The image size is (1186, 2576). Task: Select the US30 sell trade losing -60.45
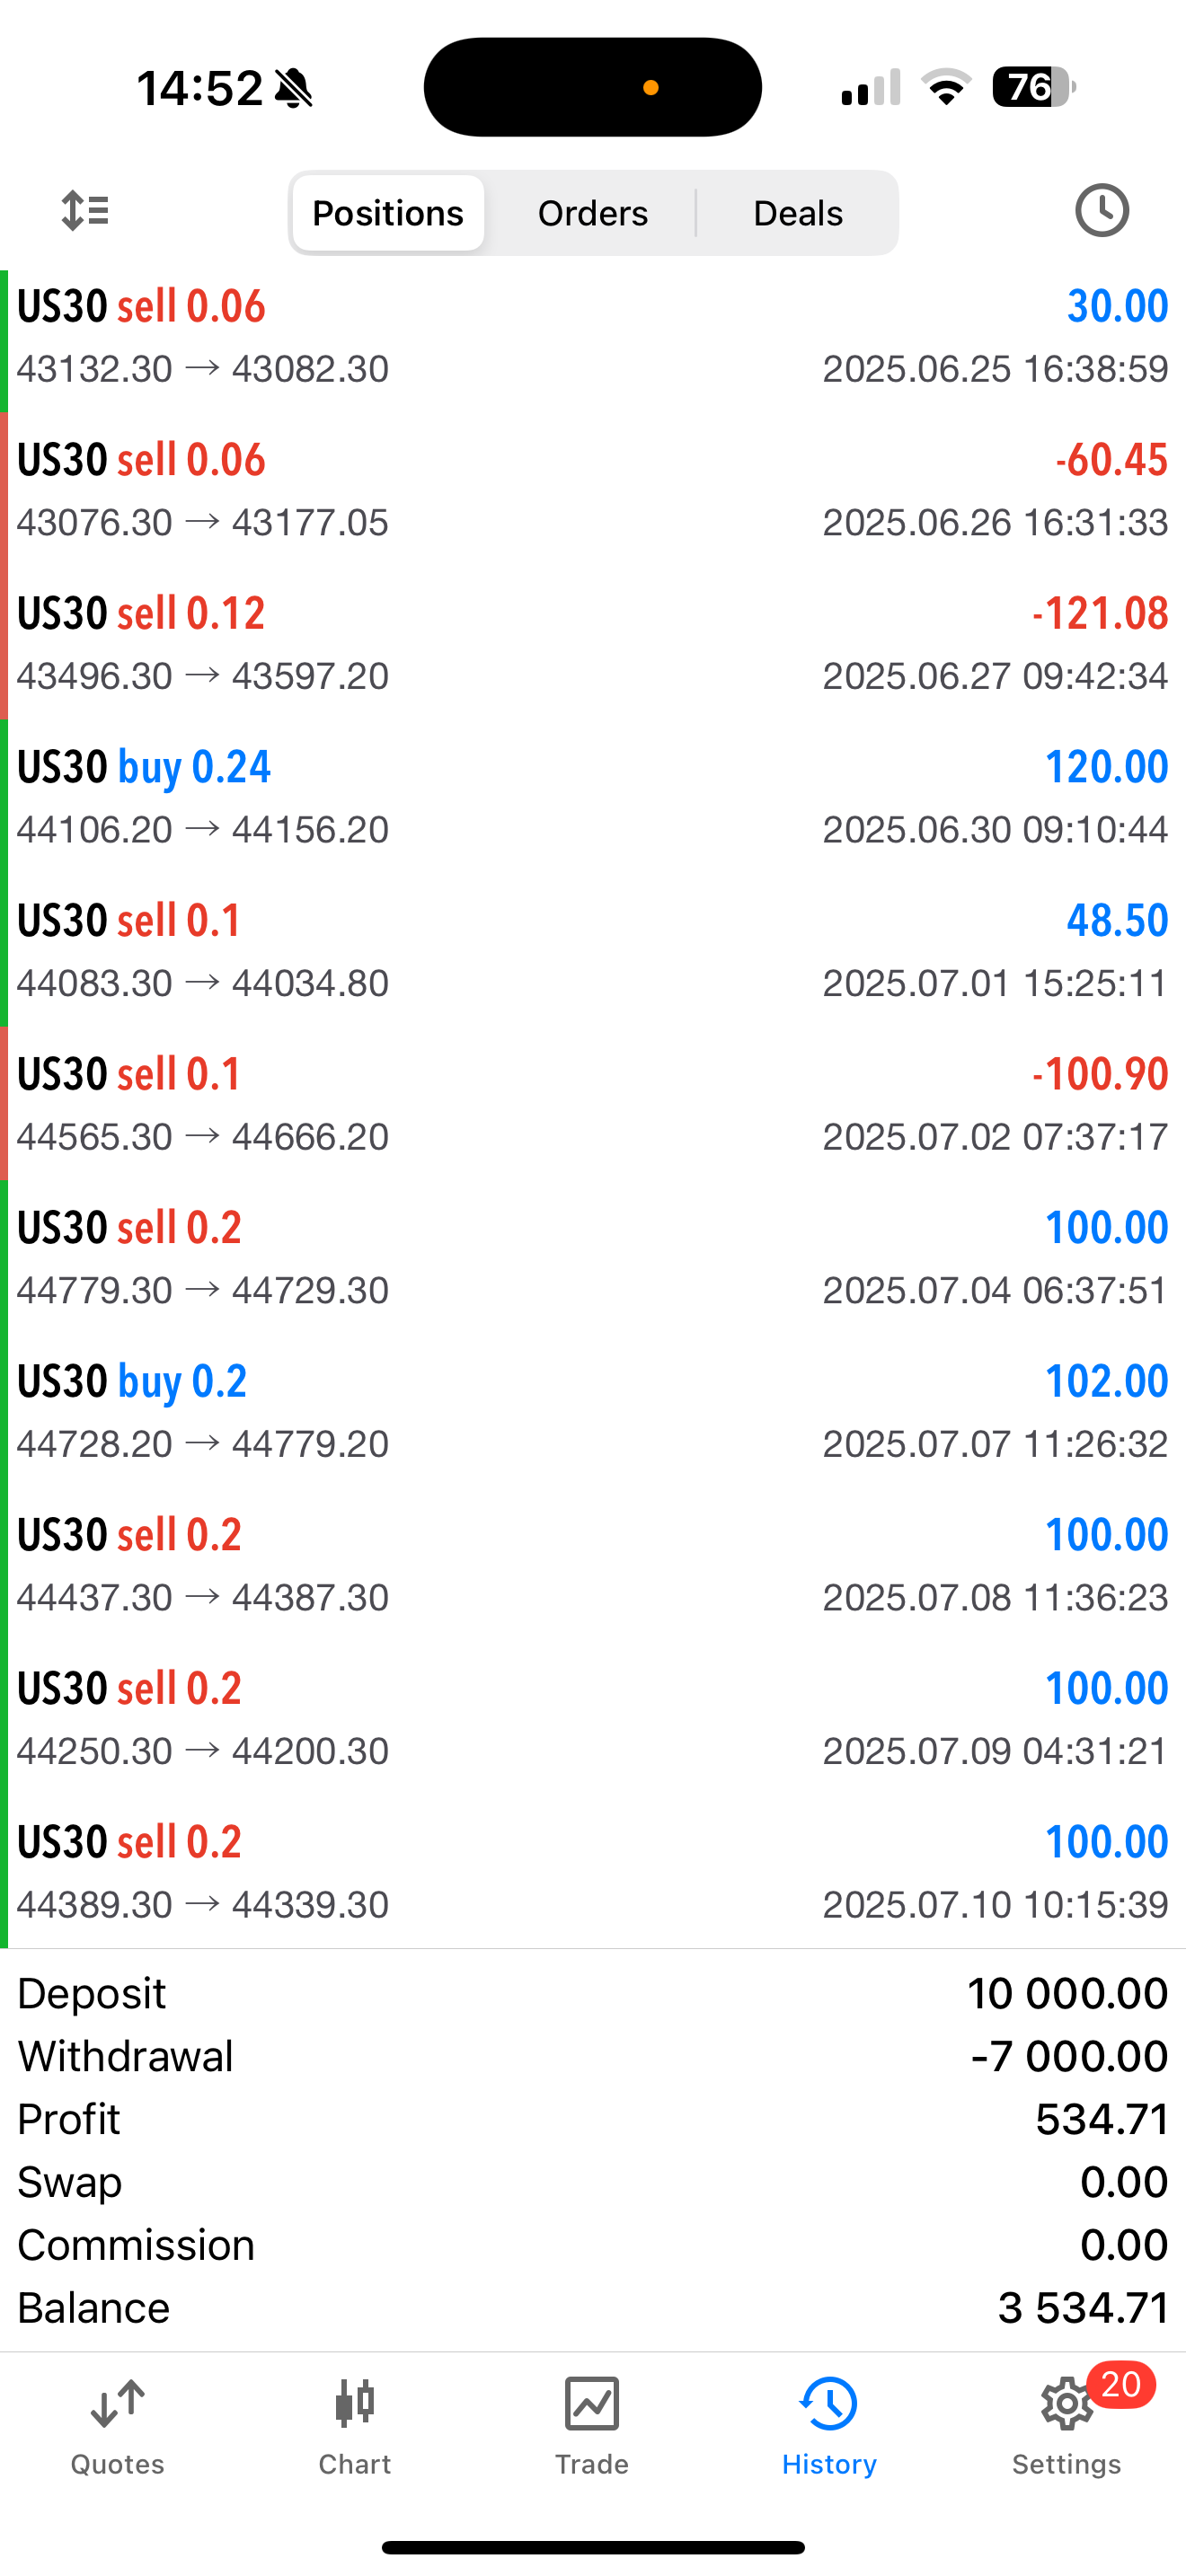tap(593, 490)
